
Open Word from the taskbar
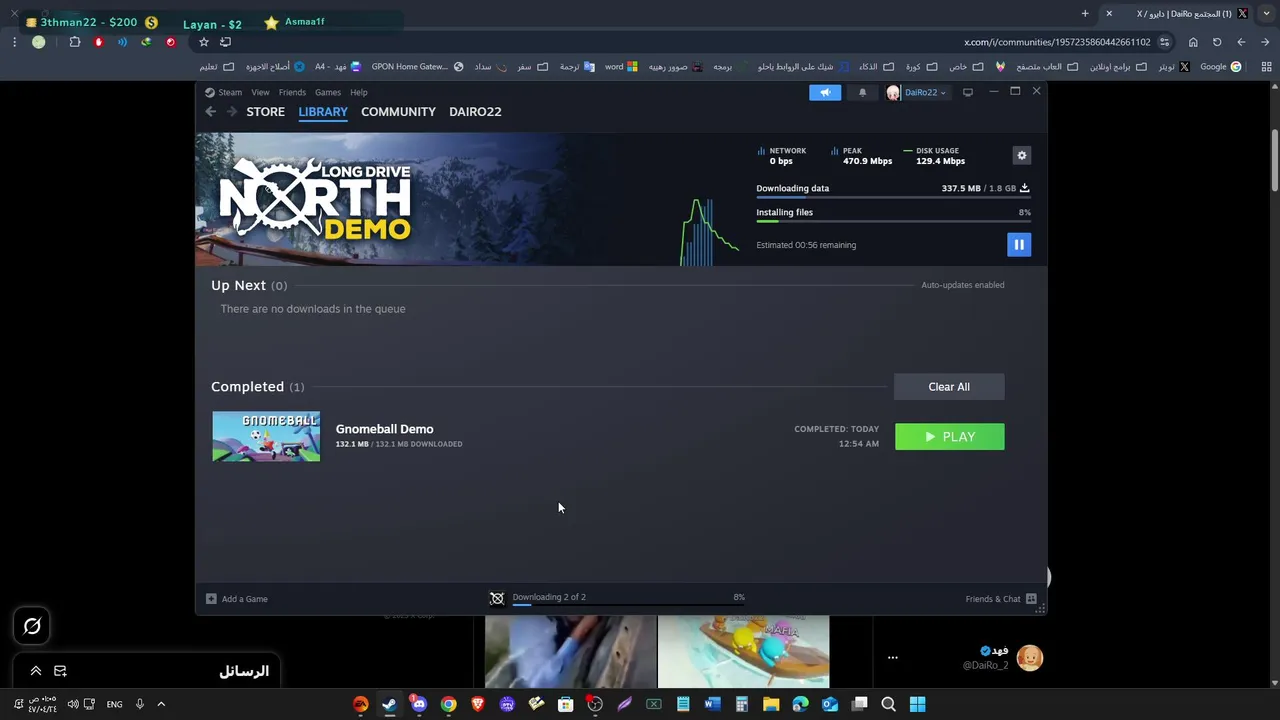point(712,704)
